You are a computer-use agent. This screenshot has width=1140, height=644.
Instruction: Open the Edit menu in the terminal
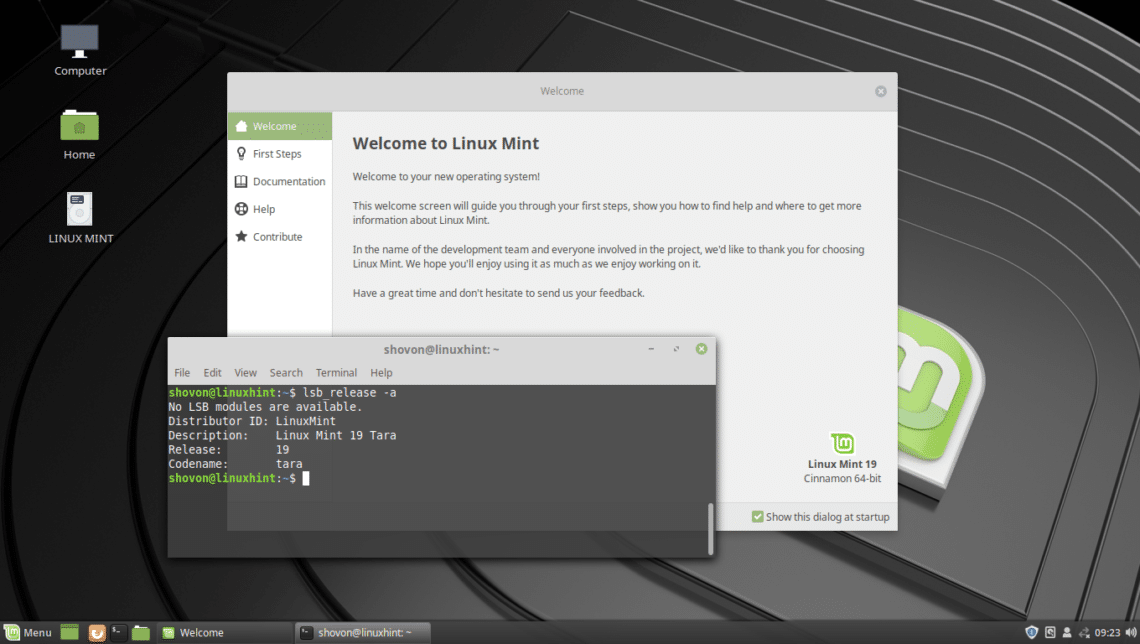coord(212,372)
